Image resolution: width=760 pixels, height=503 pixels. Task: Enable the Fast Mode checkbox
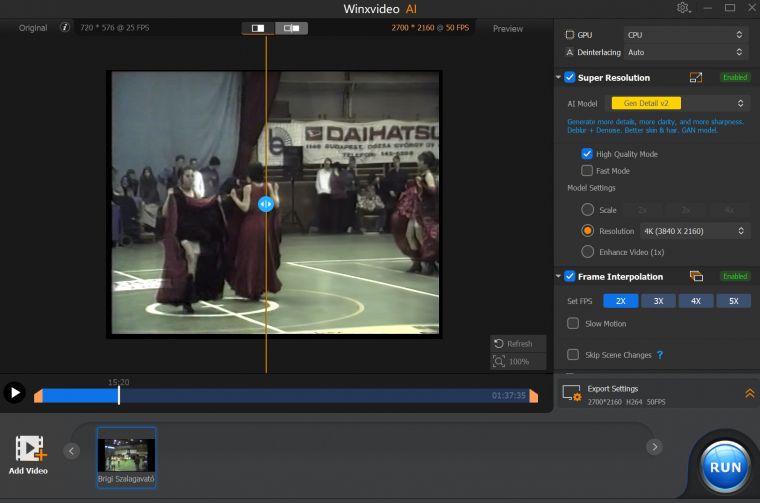tap(587, 171)
